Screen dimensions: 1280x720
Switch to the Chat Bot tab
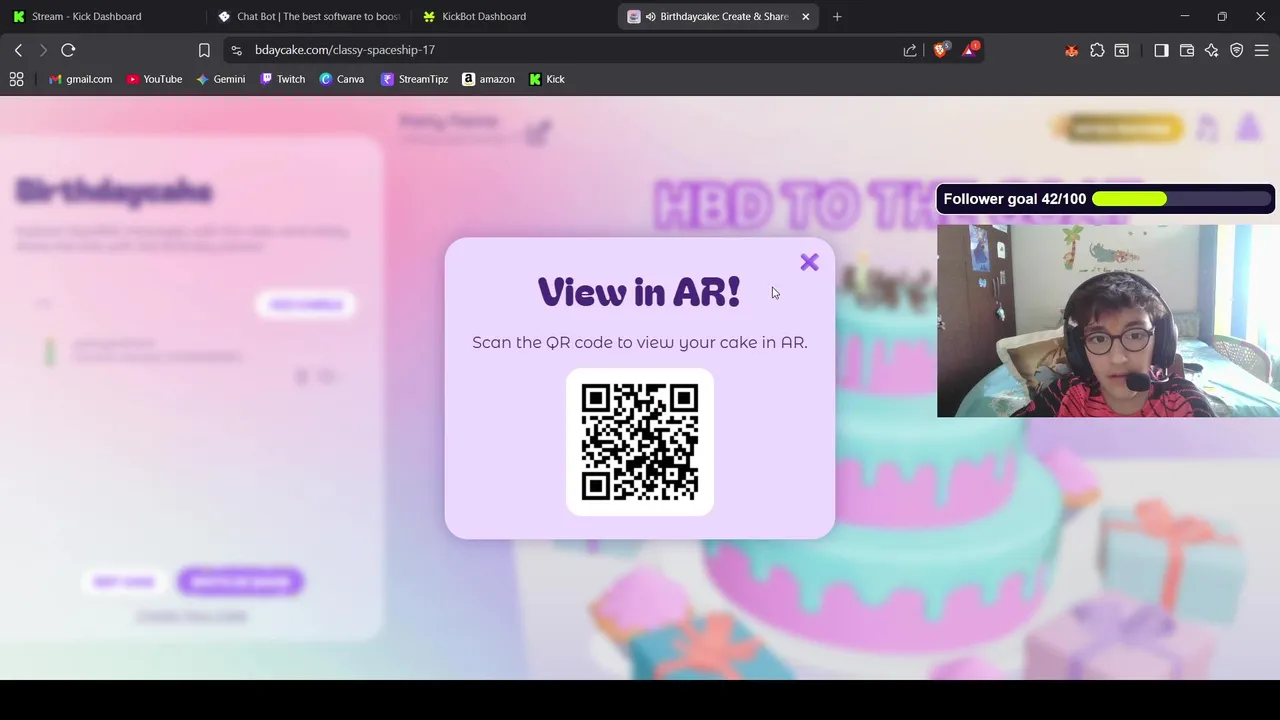click(310, 16)
